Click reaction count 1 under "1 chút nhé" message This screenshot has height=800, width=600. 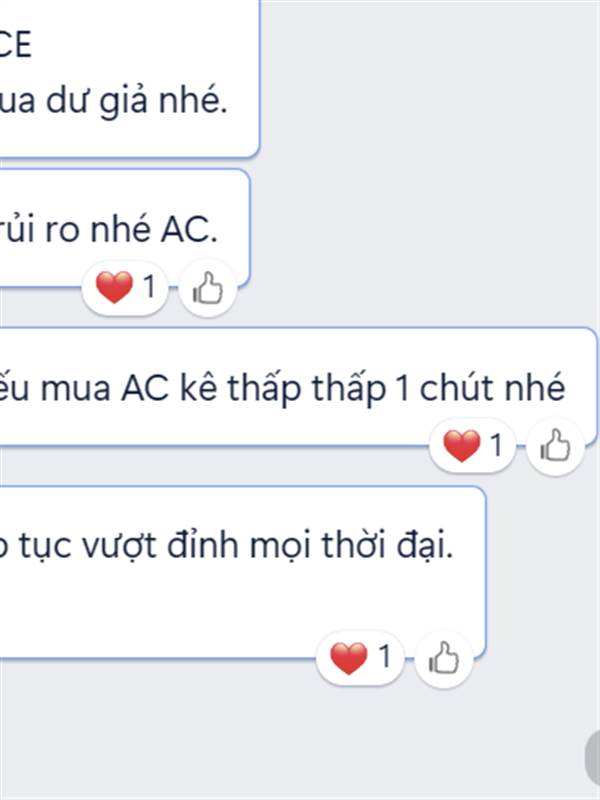click(x=496, y=444)
